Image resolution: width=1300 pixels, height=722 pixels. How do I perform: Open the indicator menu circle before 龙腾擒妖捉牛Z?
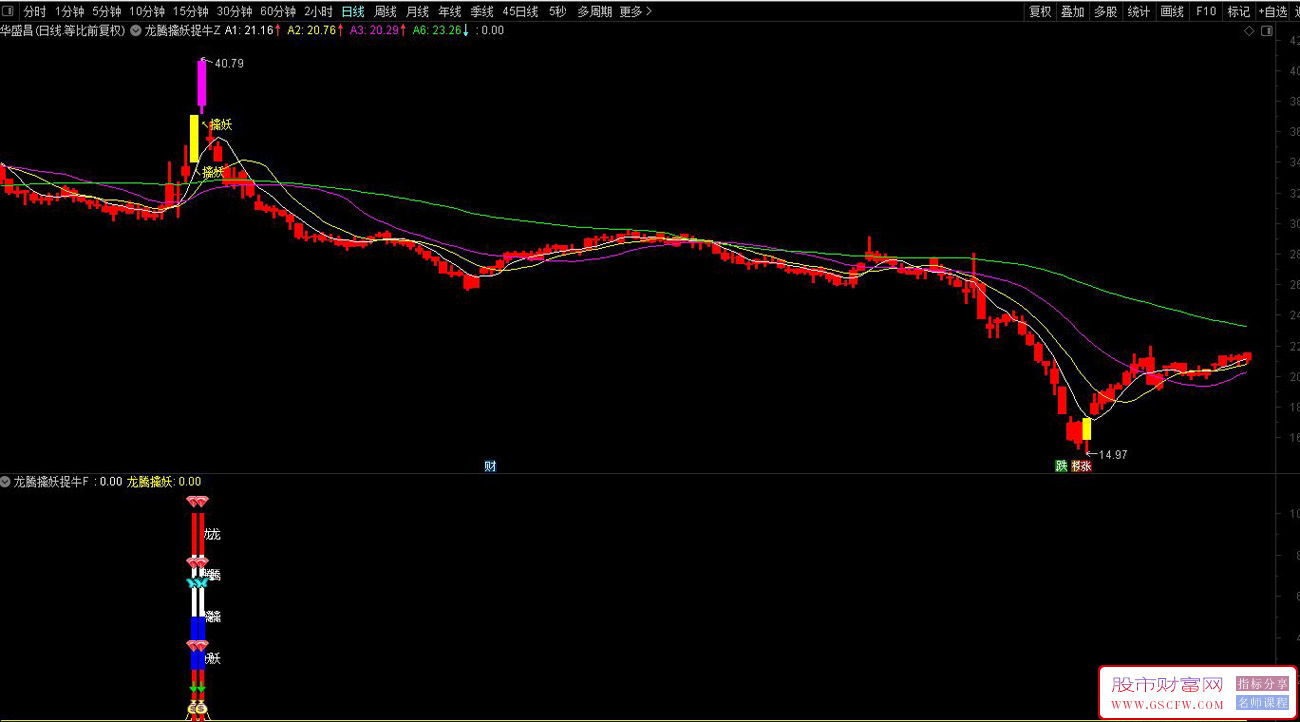click(x=135, y=31)
